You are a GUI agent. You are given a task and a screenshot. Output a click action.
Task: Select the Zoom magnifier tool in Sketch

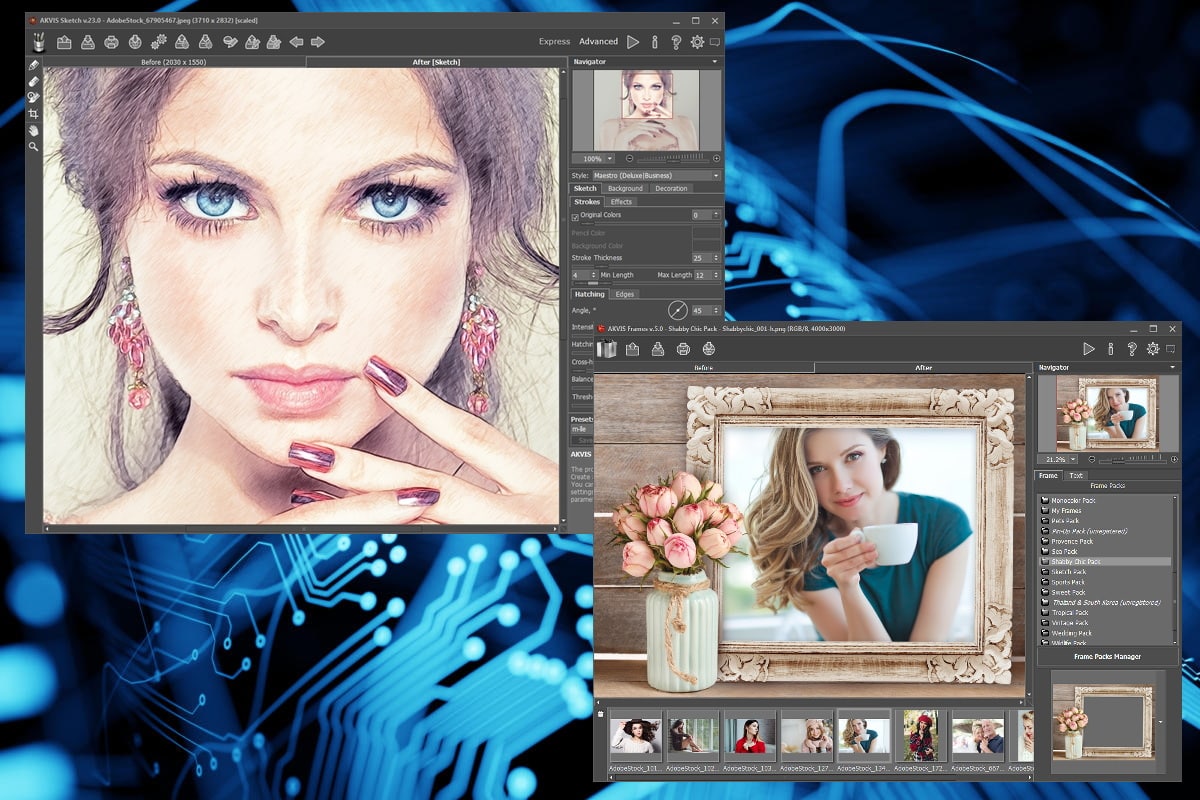coord(33,147)
